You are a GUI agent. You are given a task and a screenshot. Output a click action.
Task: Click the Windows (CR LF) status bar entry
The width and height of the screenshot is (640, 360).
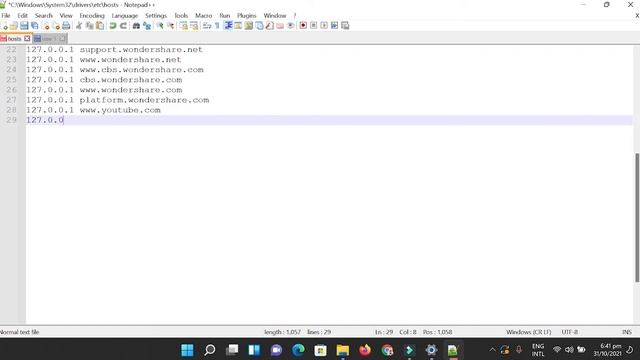[529, 332]
